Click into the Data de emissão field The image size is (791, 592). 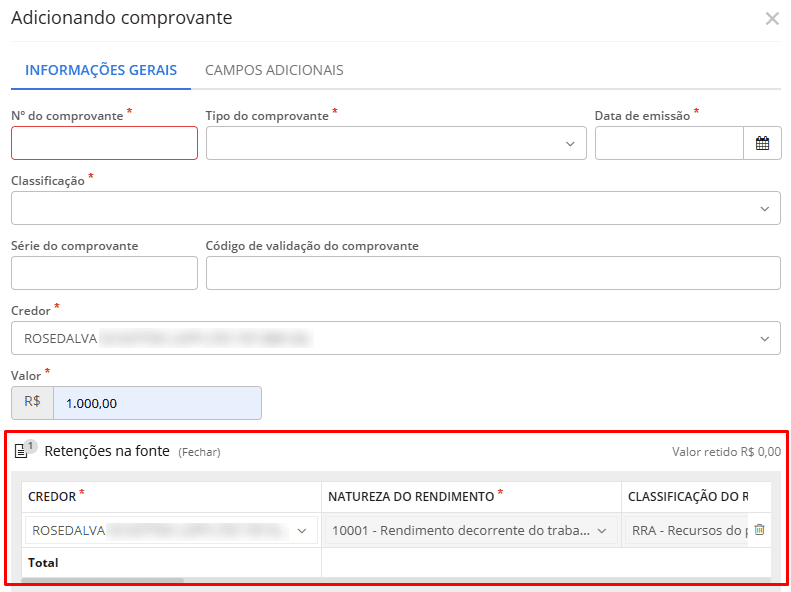tap(669, 143)
